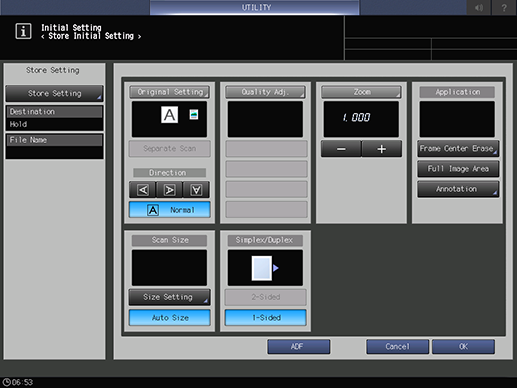This screenshot has height=388, width=517.
Task: Open the Original Setting options
Action: [x=170, y=92]
